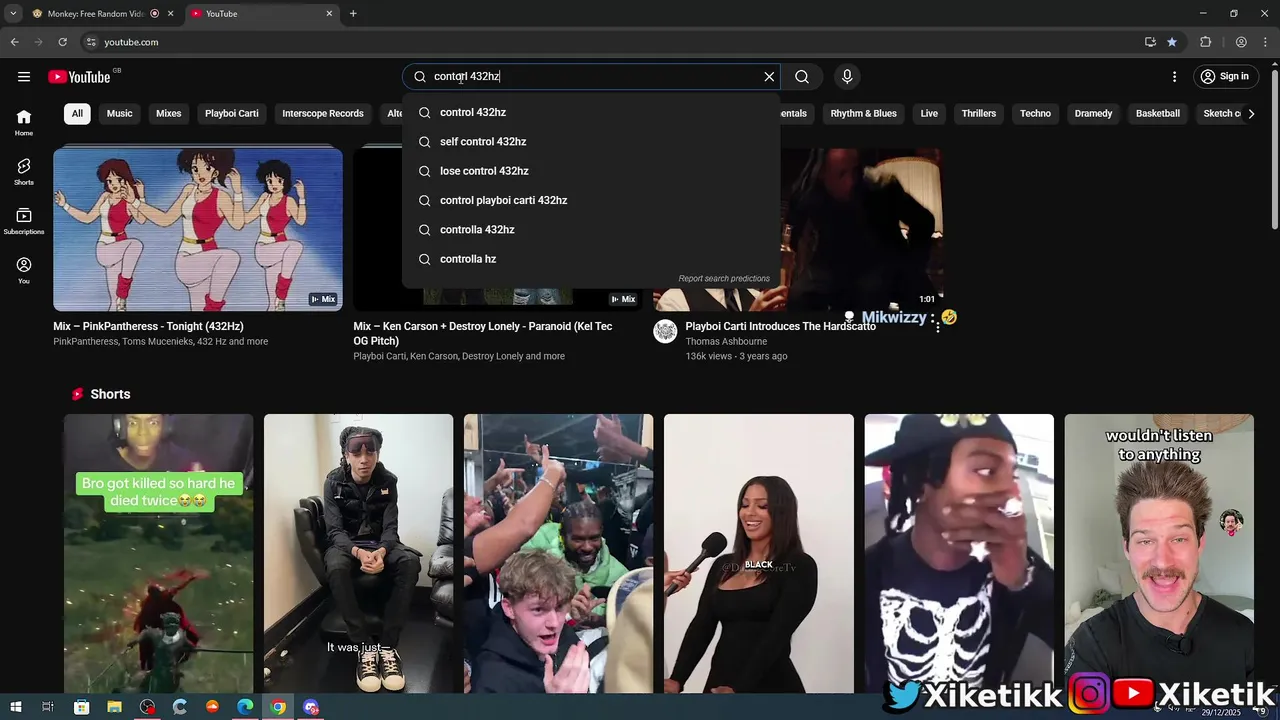This screenshot has height=720, width=1280.
Task: Select the Techno filter chip
Action: coord(1035,113)
